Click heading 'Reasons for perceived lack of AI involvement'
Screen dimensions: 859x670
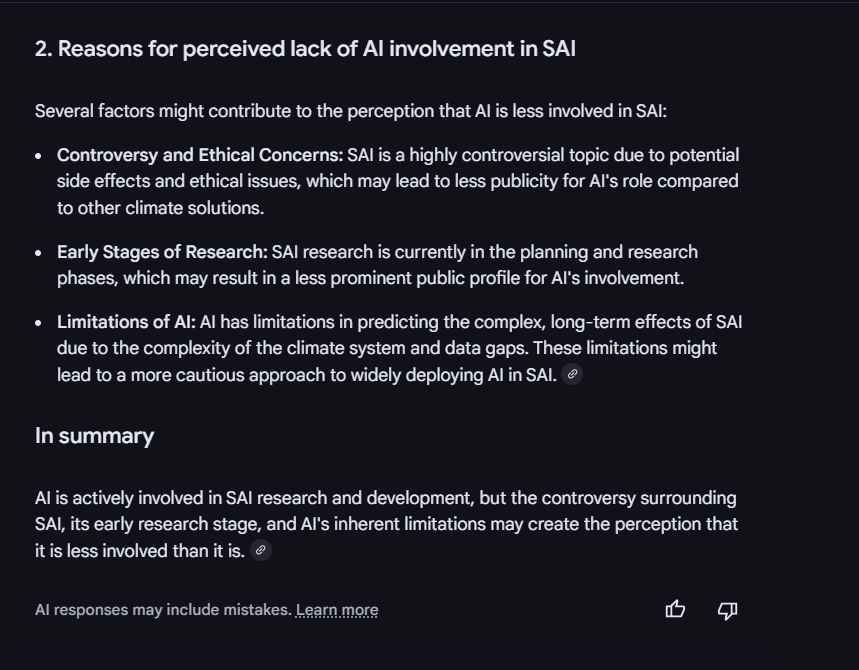pyautogui.click(x=305, y=49)
